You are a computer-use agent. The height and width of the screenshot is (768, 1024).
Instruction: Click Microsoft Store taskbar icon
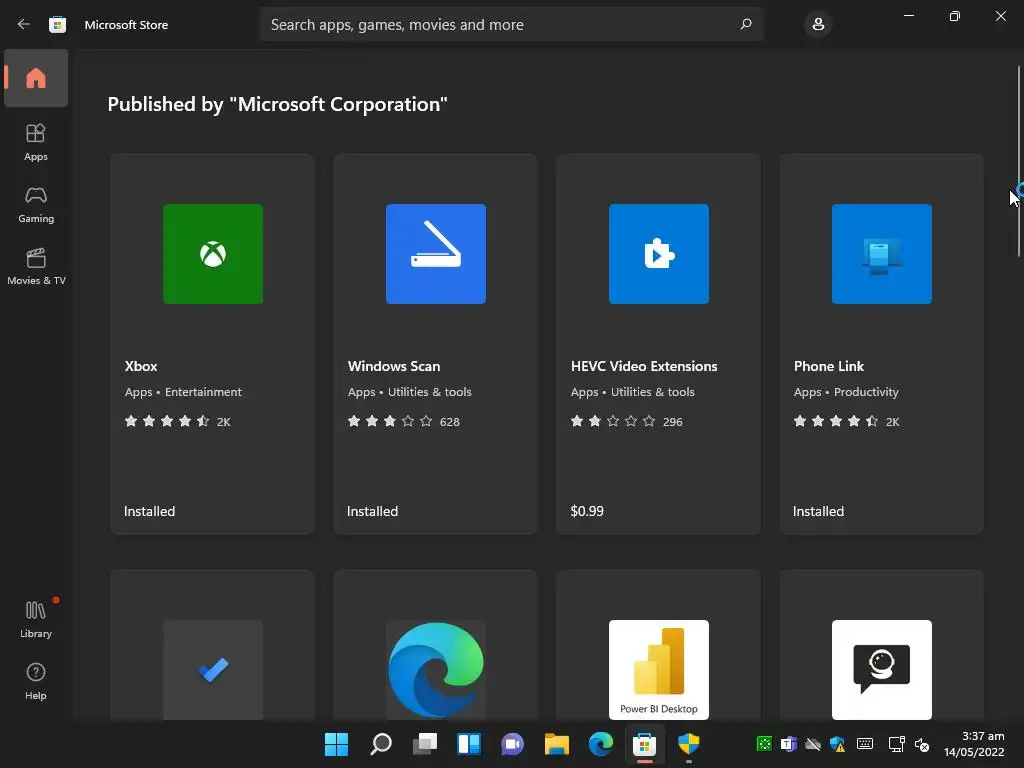pyautogui.click(x=645, y=743)
